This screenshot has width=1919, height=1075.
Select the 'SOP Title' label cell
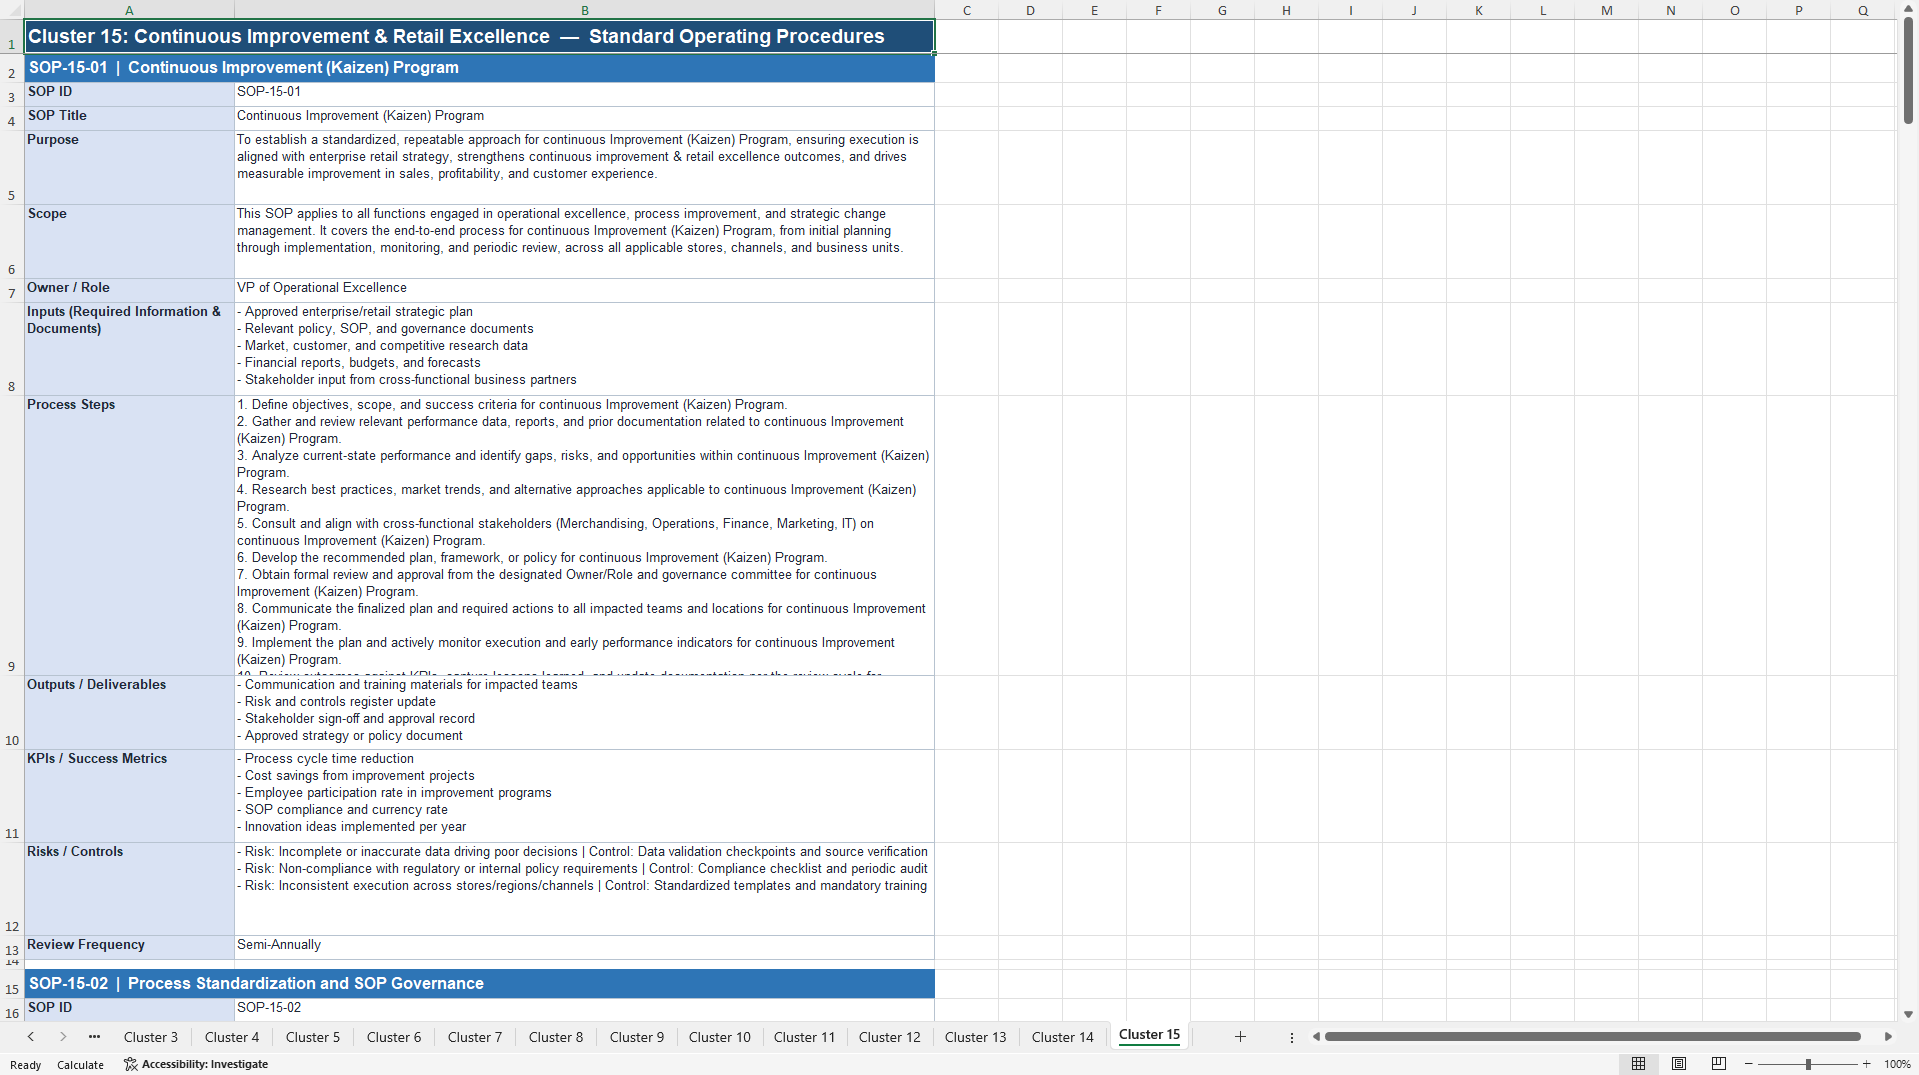(129, 118)
